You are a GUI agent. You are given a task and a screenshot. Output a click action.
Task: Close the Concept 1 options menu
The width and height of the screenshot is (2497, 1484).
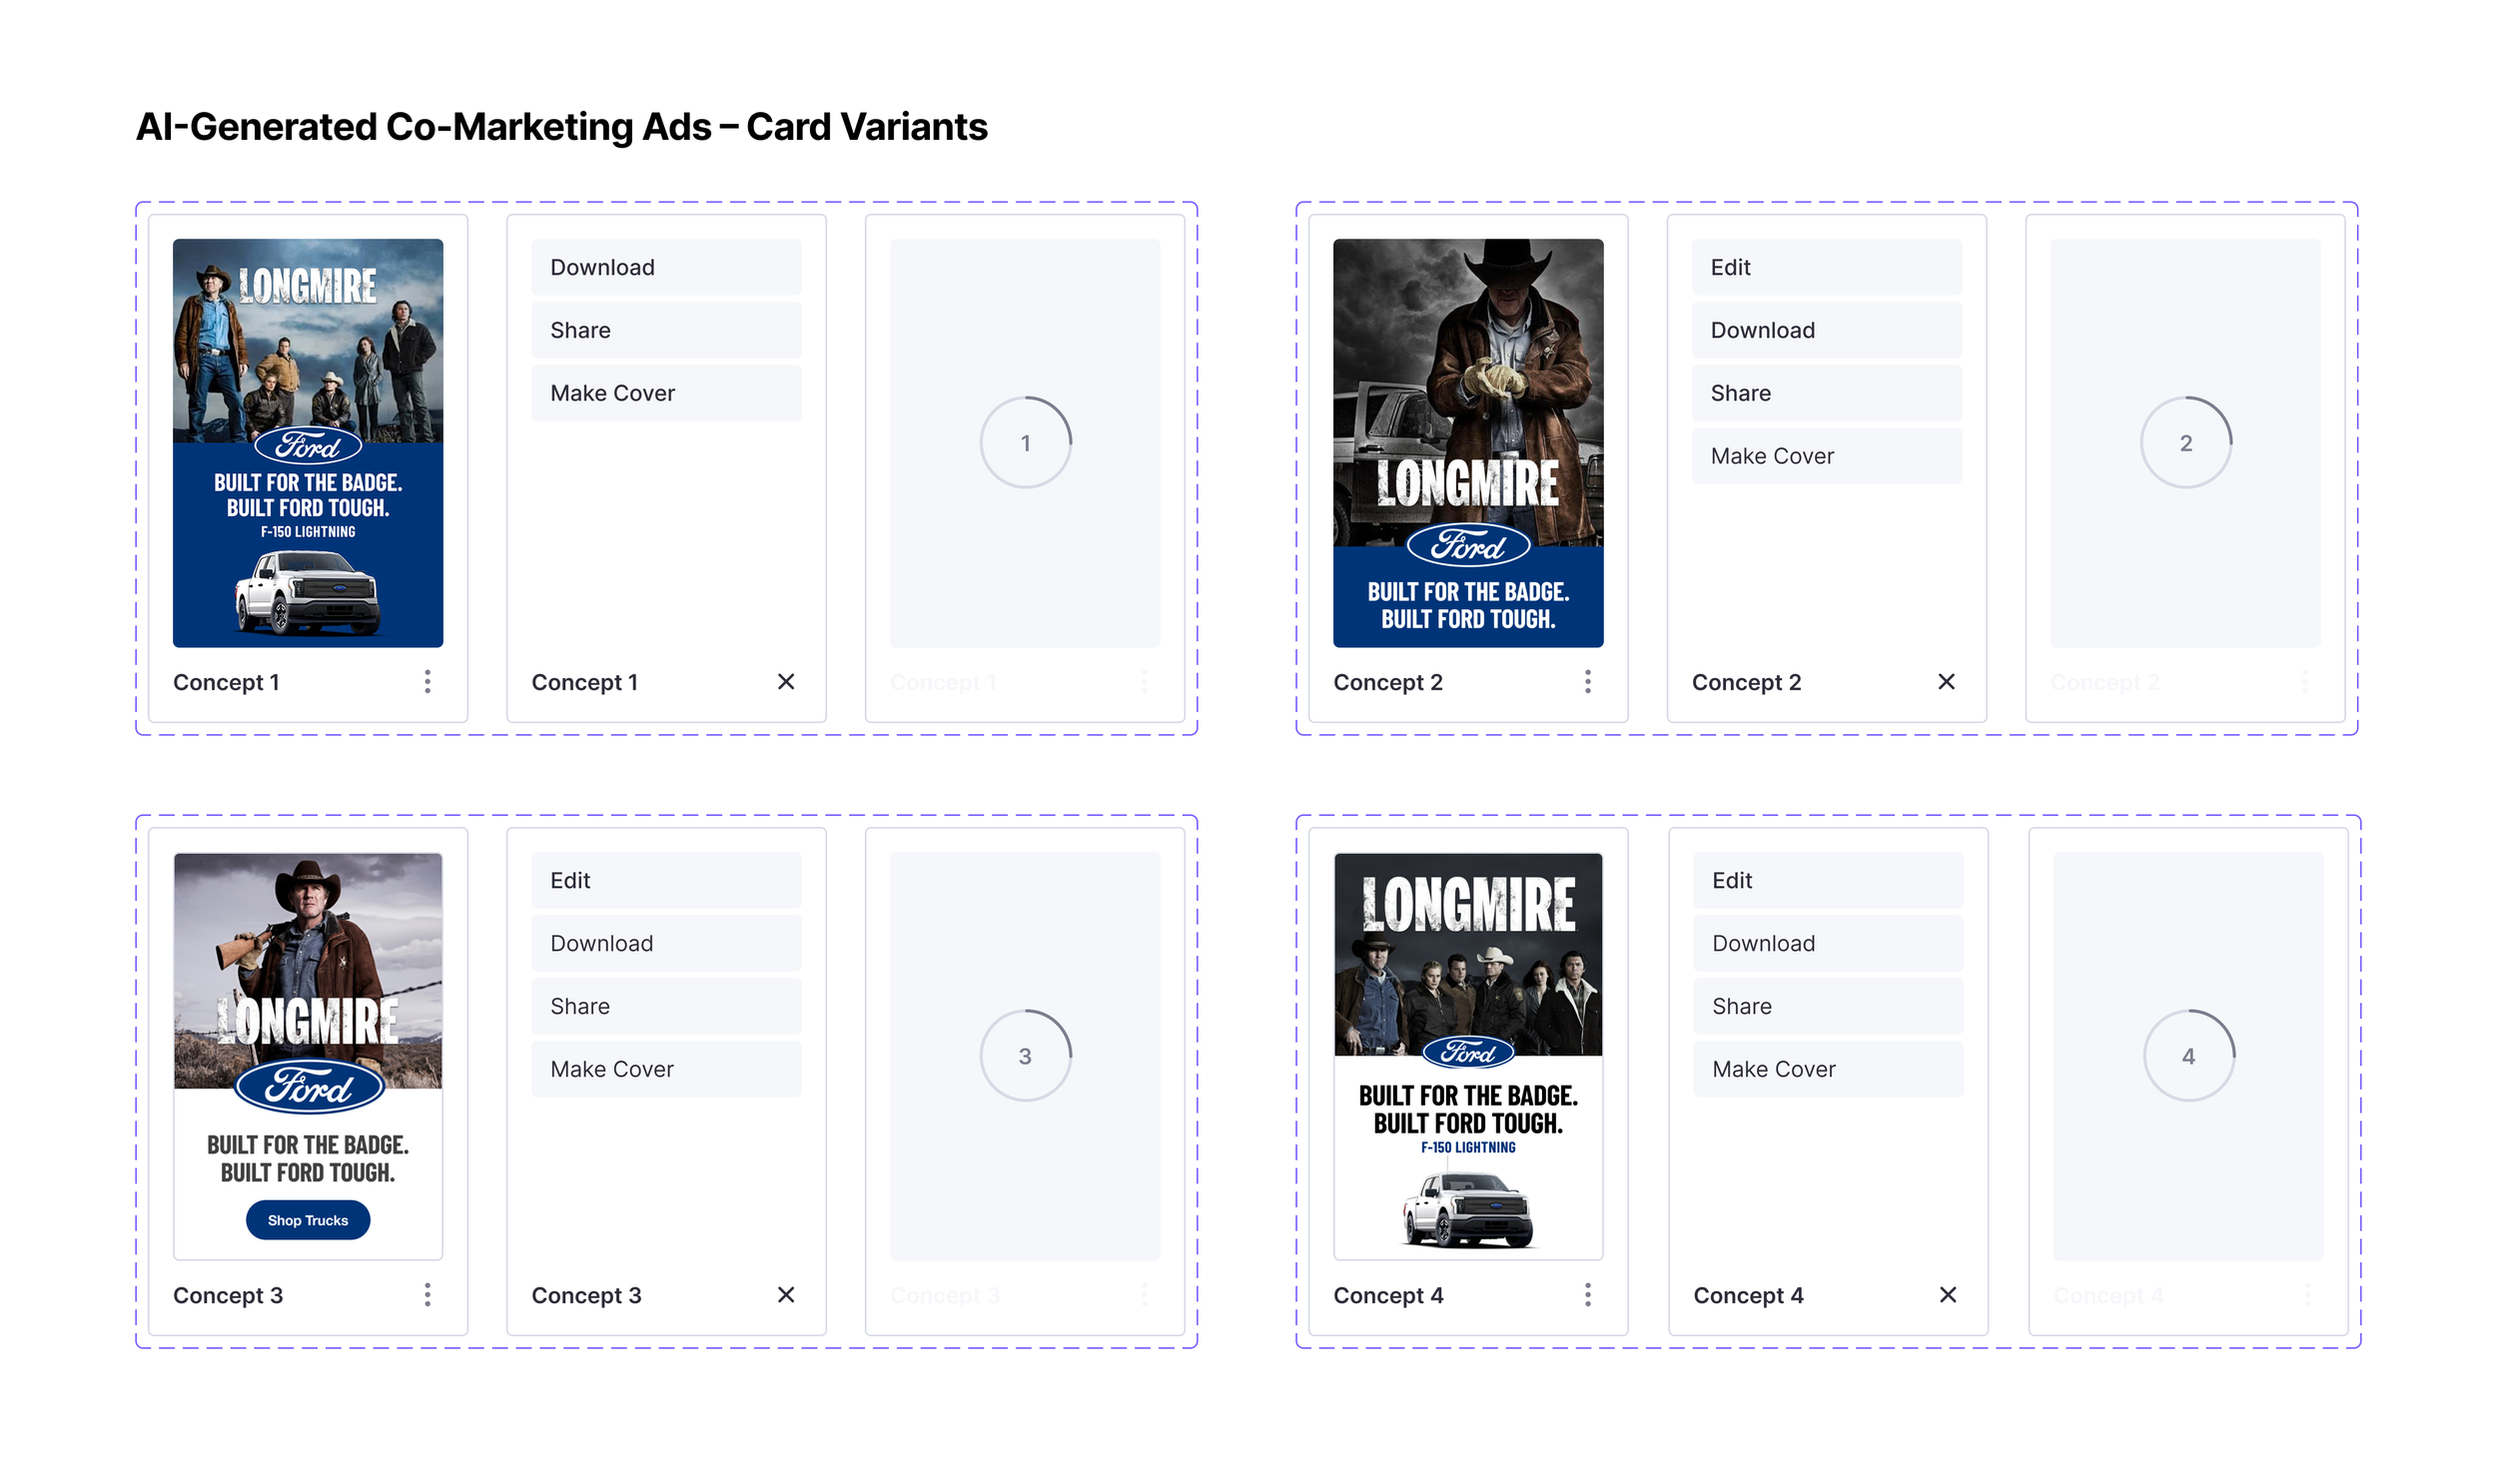click(x=786, y=682)
